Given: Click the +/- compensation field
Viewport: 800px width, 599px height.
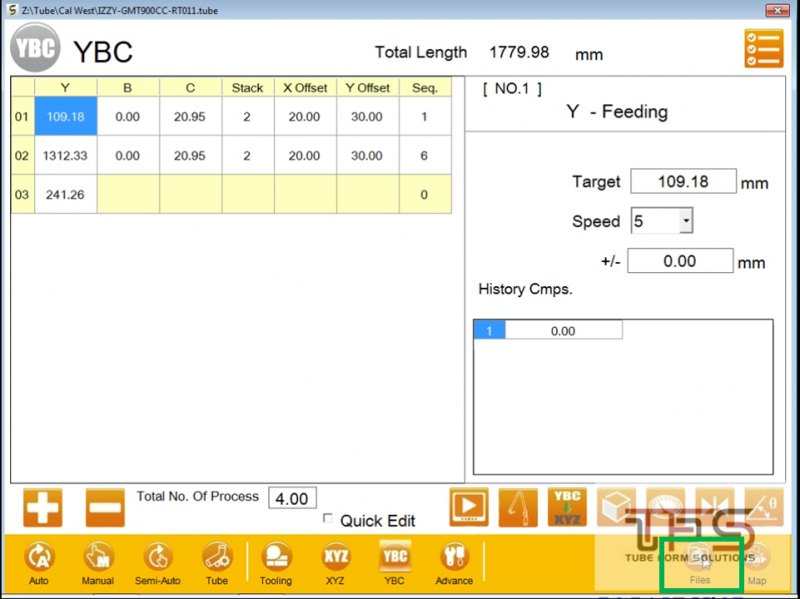Looking at the screenshot, I should tap(680, 261).
